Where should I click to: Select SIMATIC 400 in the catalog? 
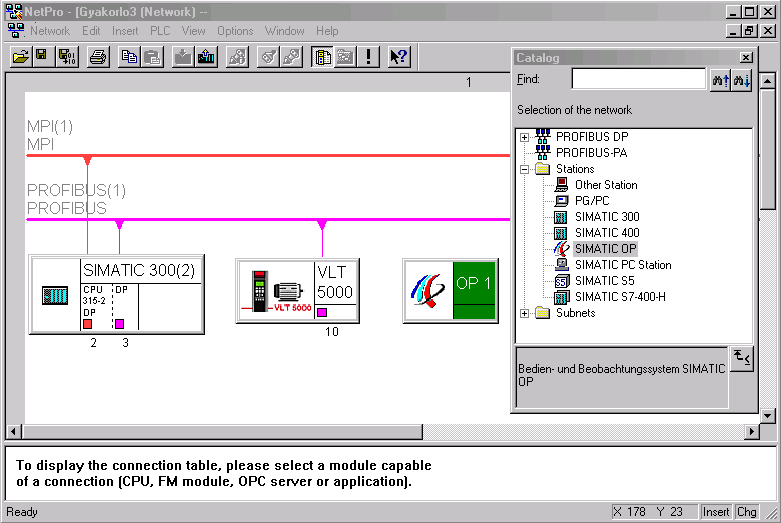click(607, 233)
